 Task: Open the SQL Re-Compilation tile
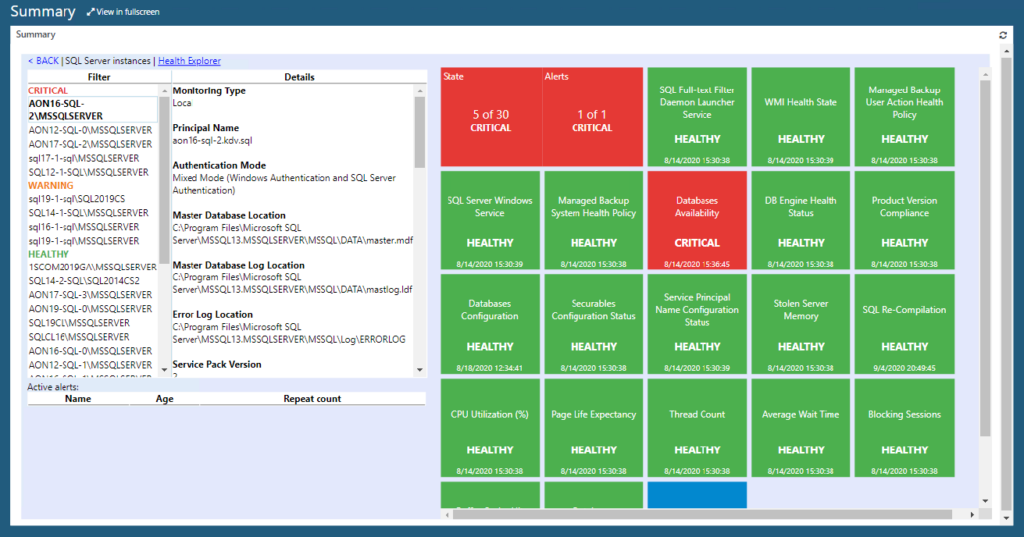click(x=904, y=324)
